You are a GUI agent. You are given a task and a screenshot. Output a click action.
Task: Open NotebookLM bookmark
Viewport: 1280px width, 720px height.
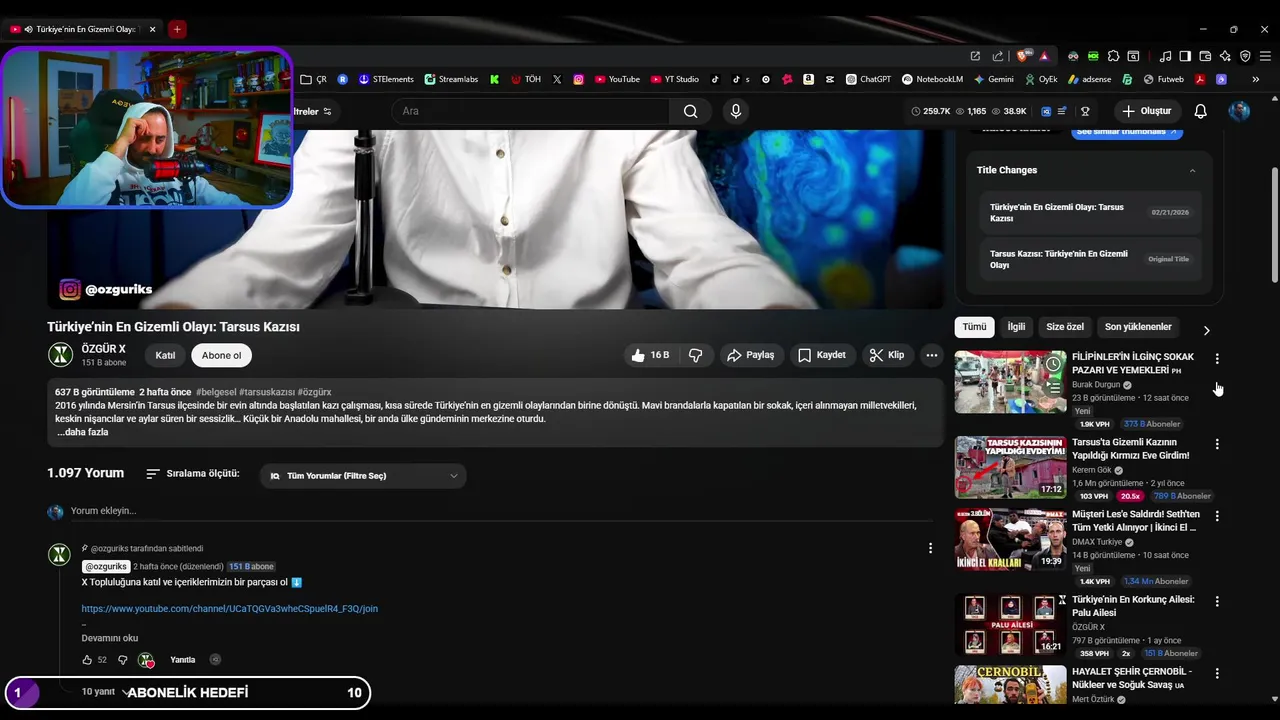point(932,79)
